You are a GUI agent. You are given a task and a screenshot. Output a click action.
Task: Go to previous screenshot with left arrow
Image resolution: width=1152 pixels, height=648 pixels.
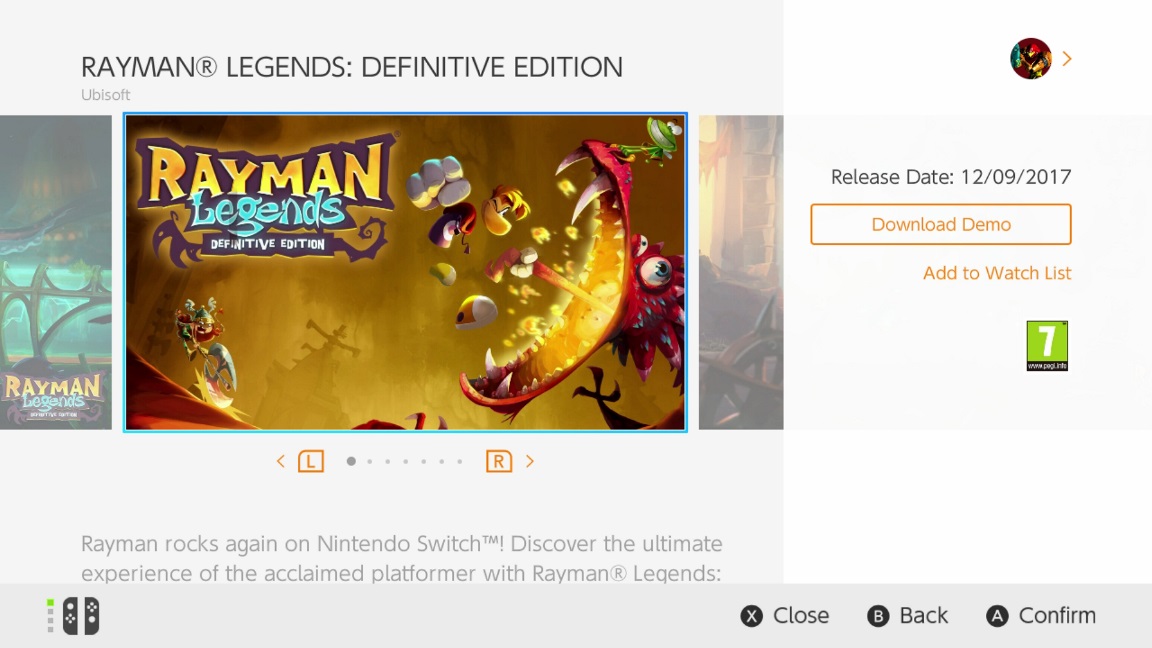(x=281, y=461)
